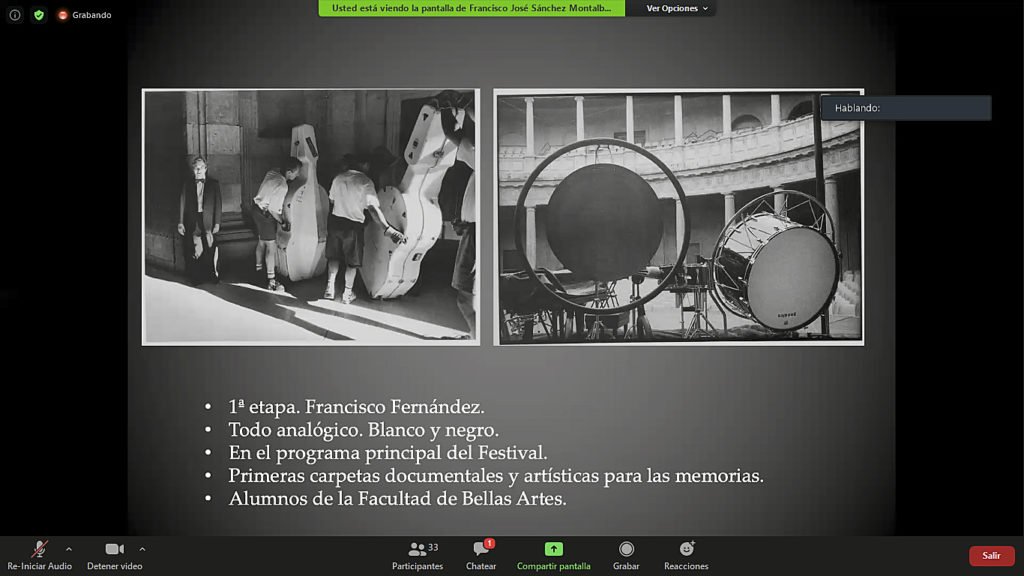The height and width of the screenshot is (576, 1024).
Task: Click the meeting information icon
Action: [15, 15]
